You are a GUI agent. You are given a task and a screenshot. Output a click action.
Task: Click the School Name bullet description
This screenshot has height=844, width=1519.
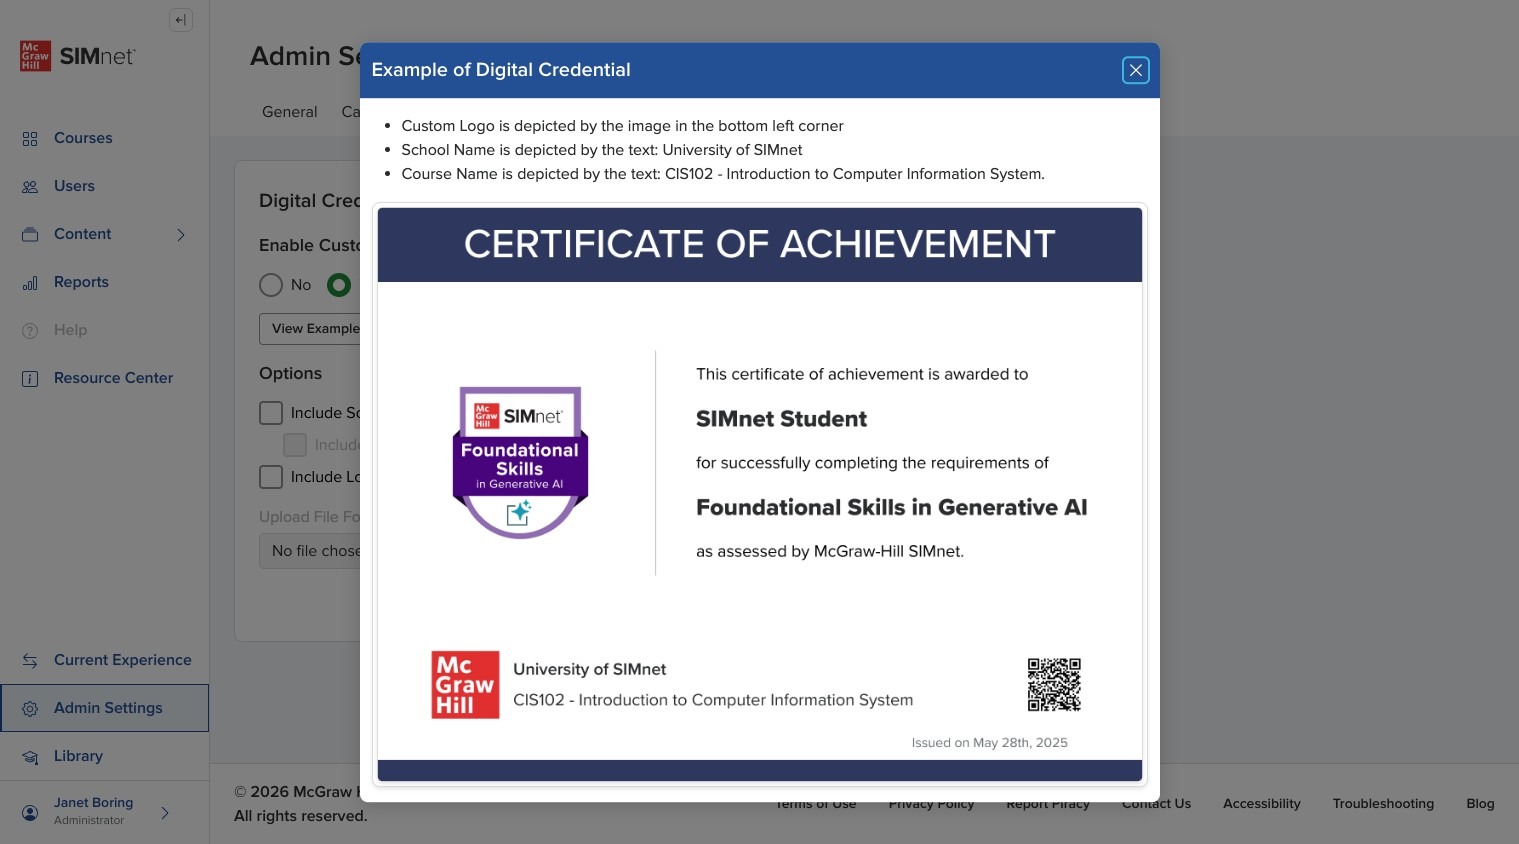602,150
